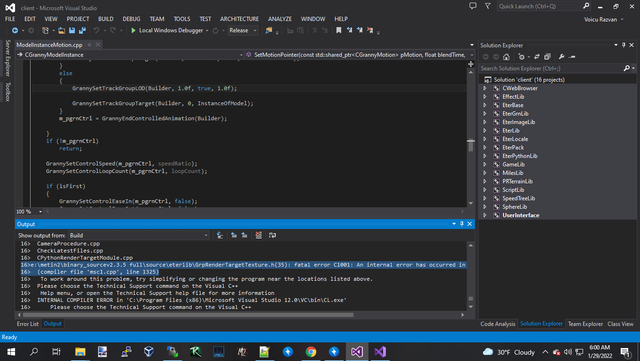Image resolution: width=640 pixels, height=361 pixels.
Task: Click the notifications filter funnel icon
Action: [488, 6]
